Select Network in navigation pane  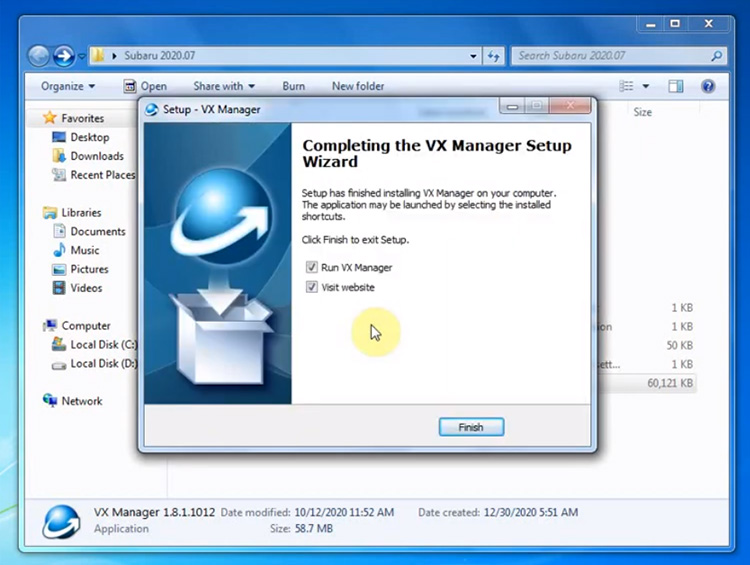81,401
